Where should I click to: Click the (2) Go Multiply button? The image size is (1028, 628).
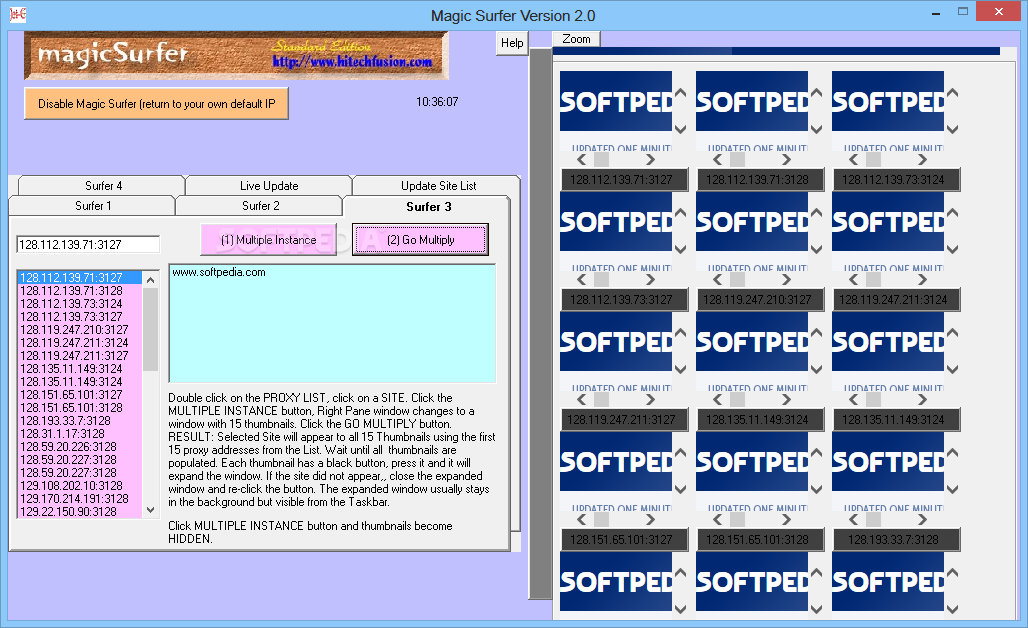[420, 240]
